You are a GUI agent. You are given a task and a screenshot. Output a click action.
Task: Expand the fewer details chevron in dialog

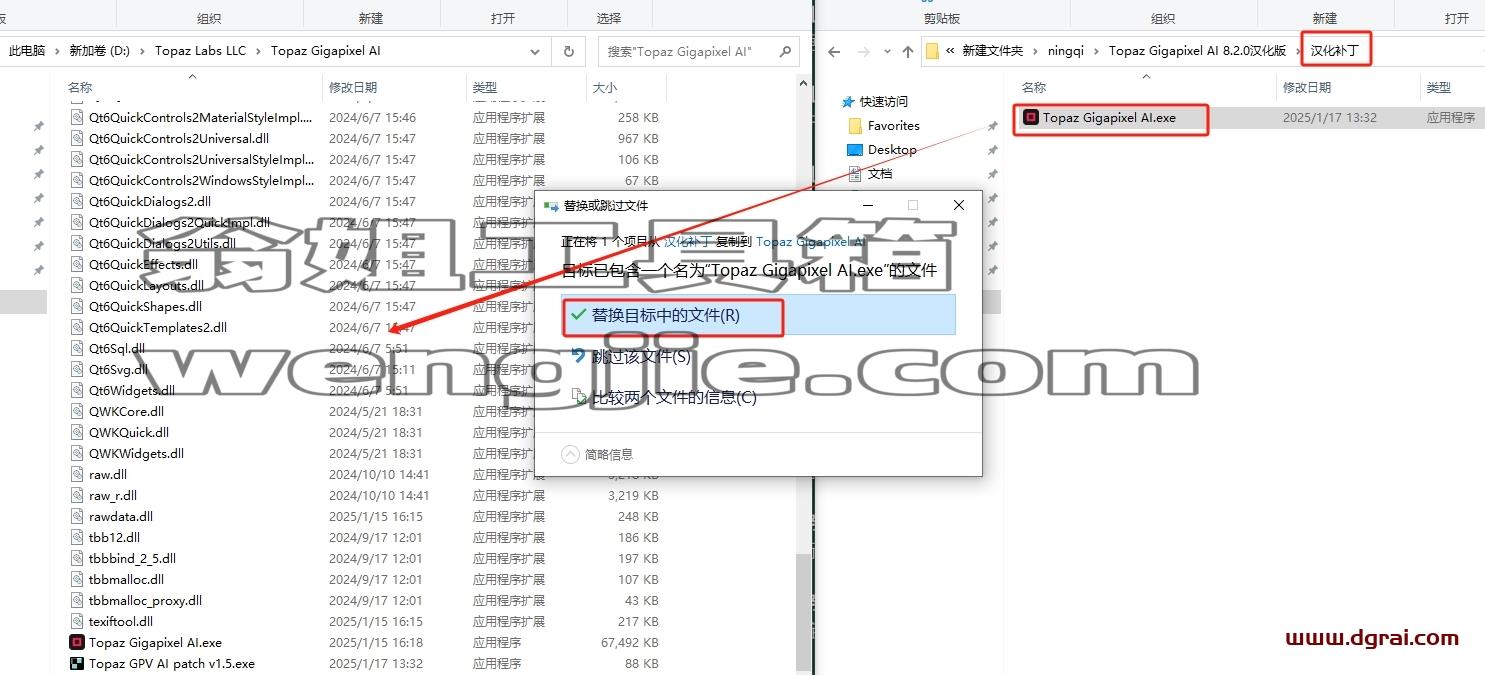[571, 454]
